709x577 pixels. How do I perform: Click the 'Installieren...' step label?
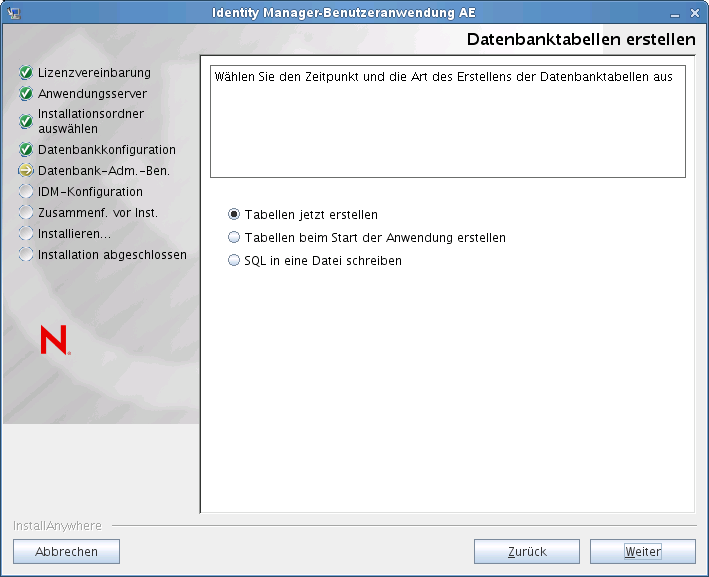[74, 234]
